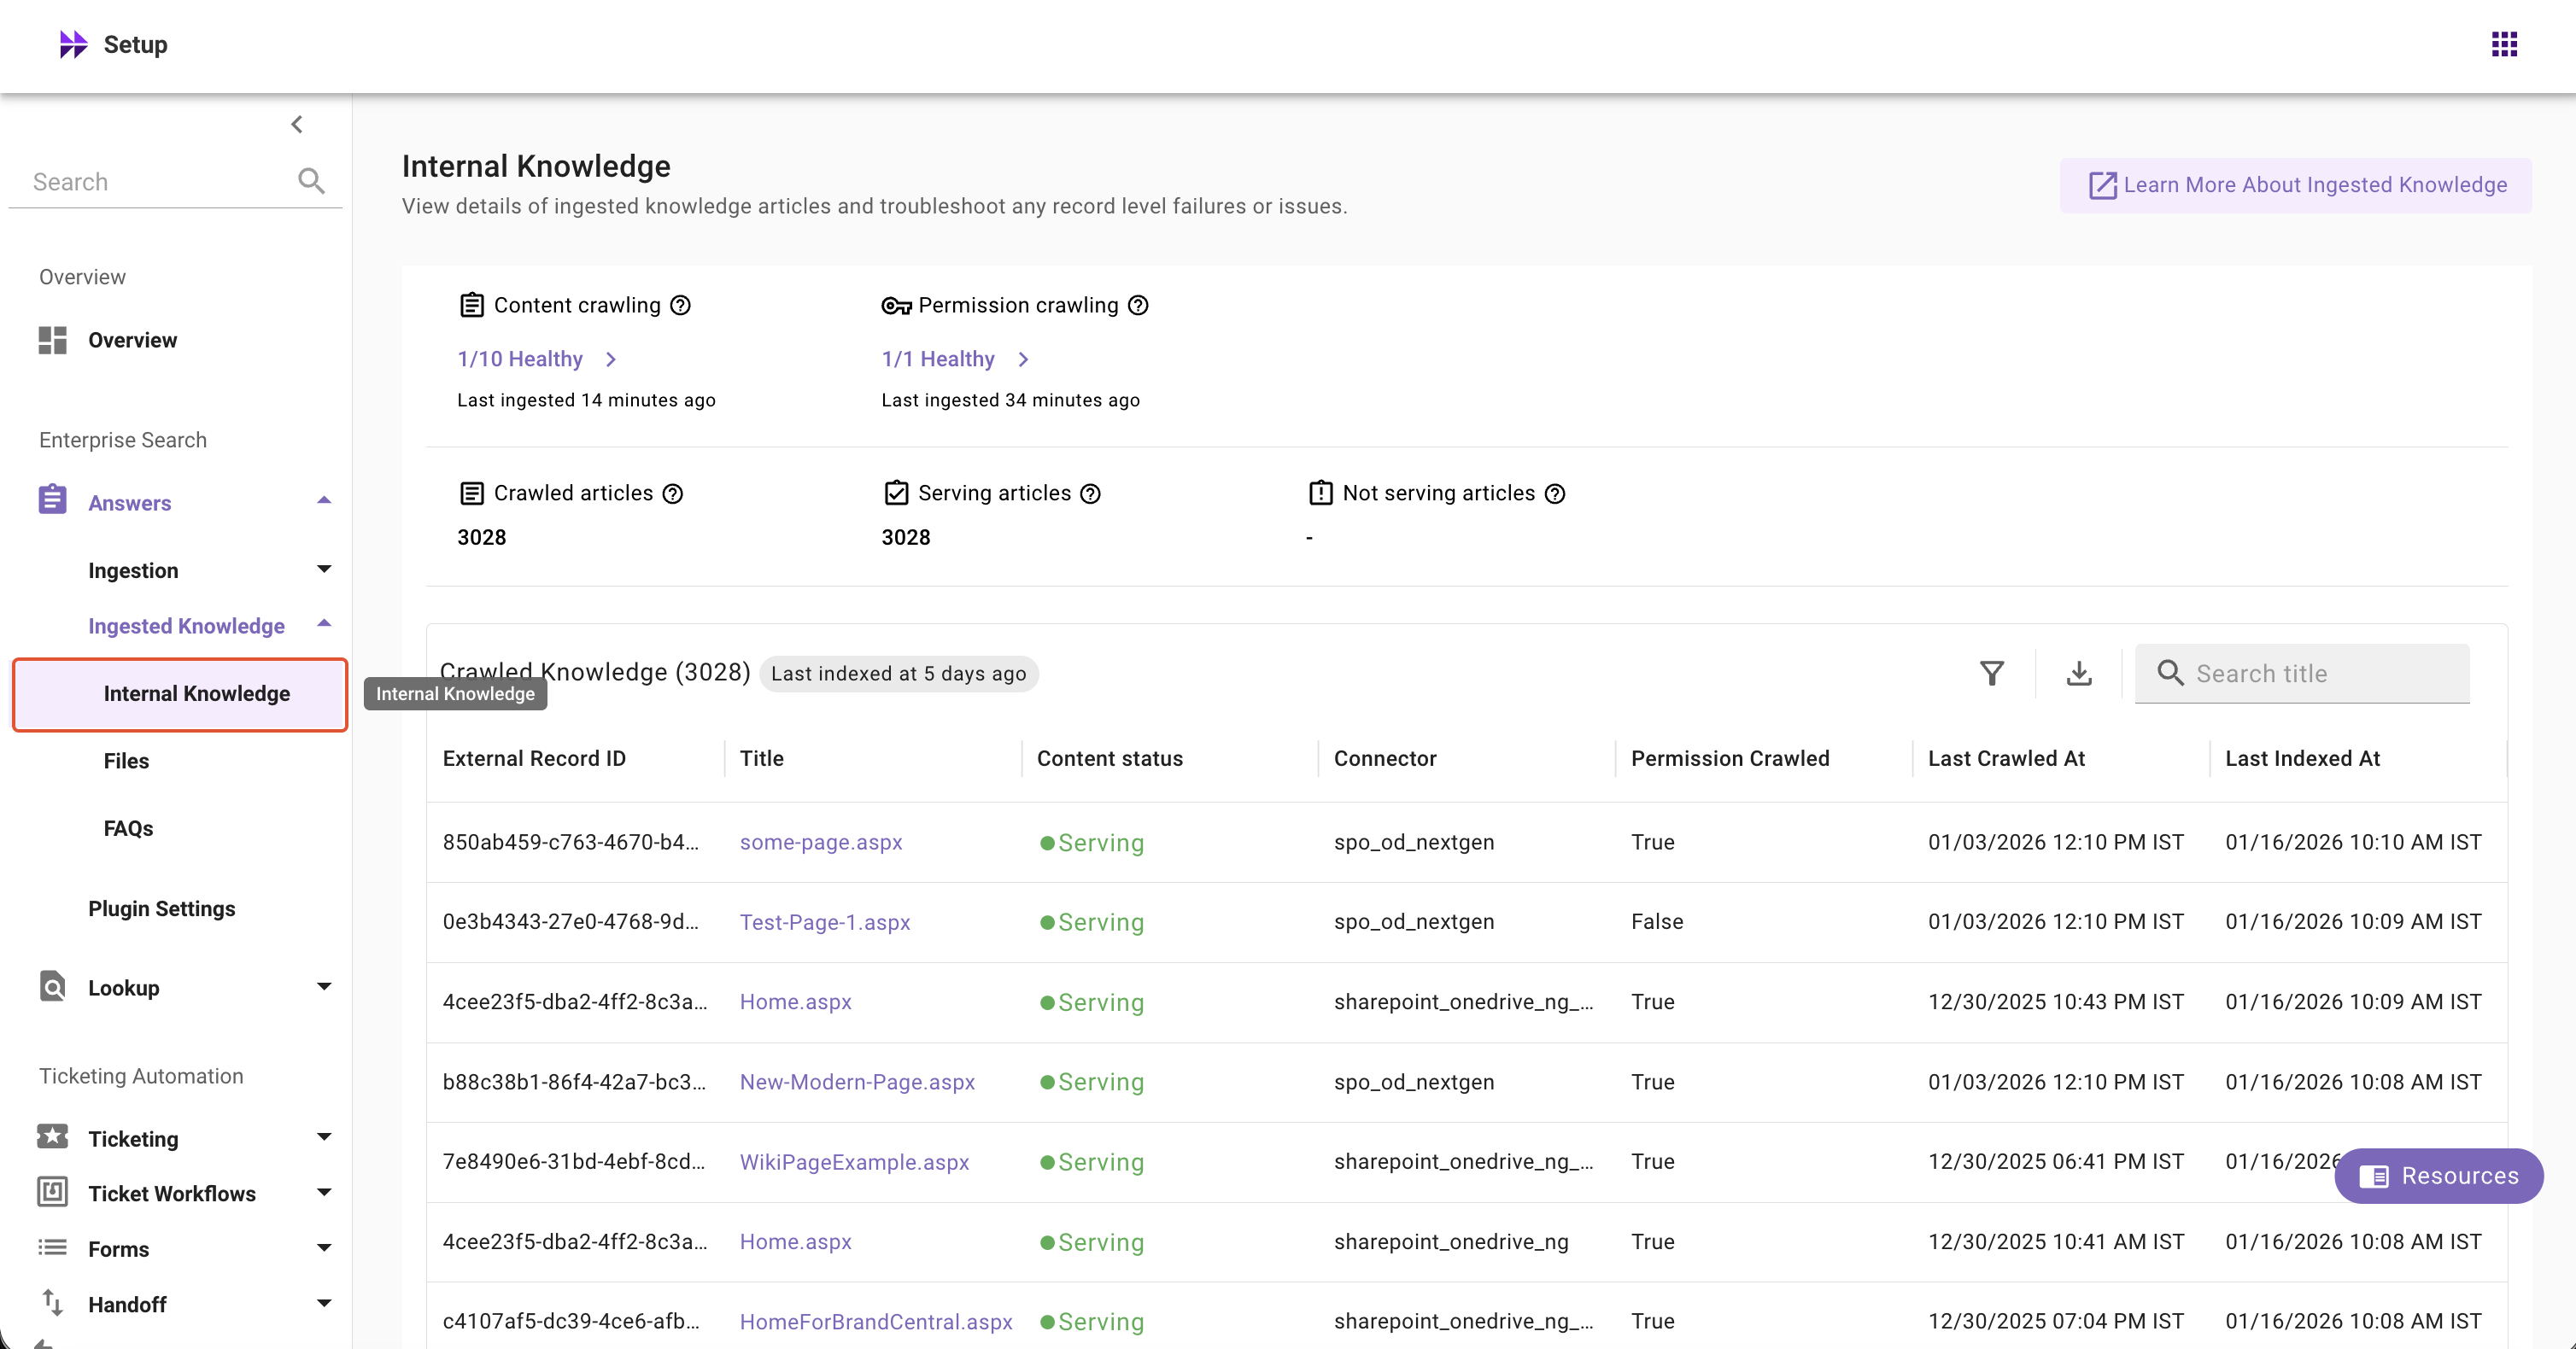
Task: Click the sidebar search magnifier icon
Action: pos(311,181)
